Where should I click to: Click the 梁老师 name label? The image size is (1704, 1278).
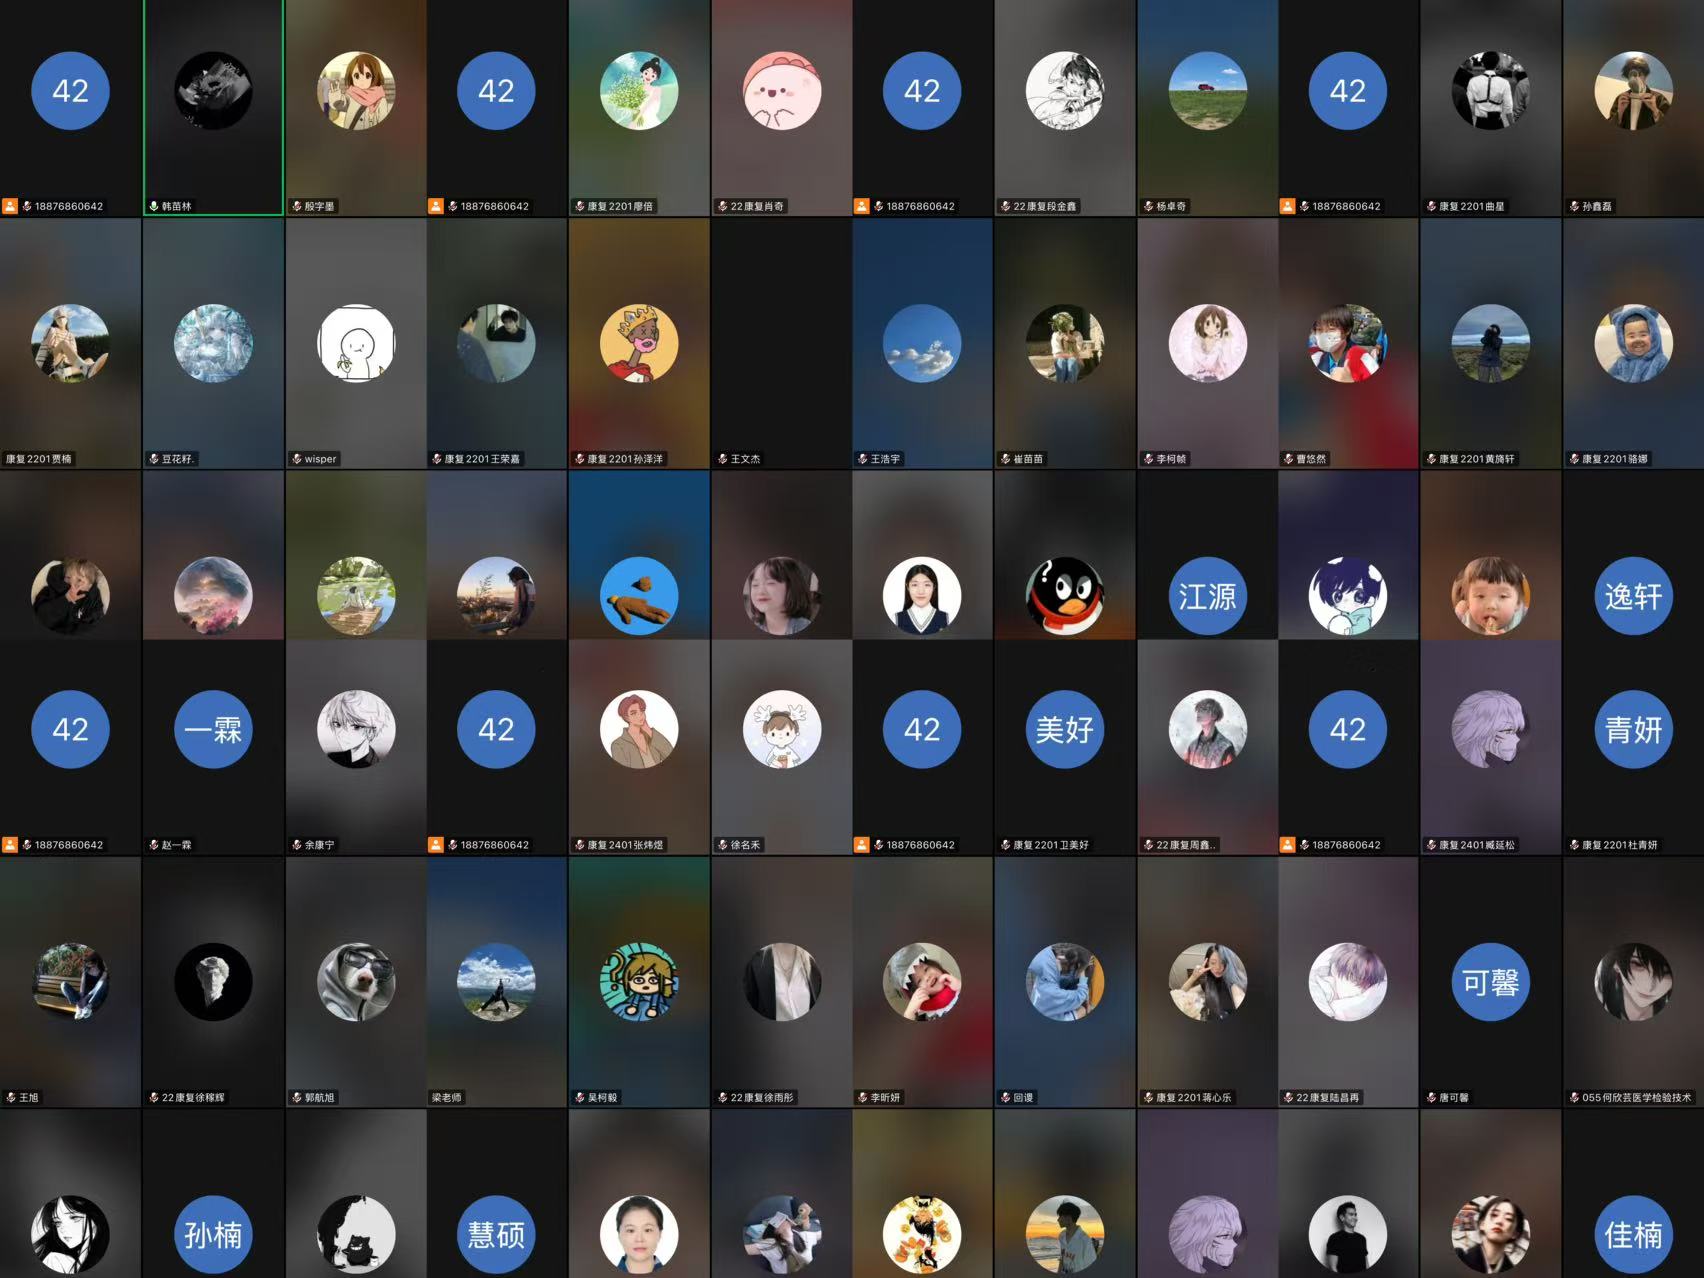click(447, 1098)
